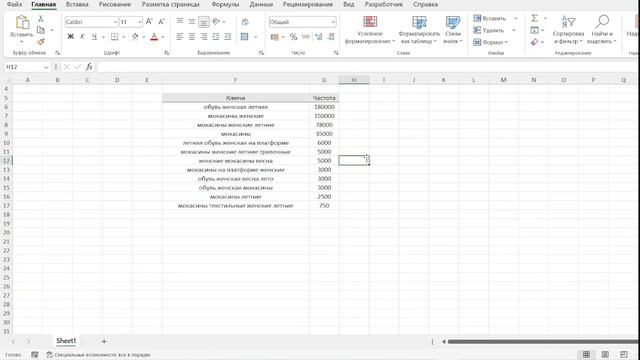Click the AutoSum sigma icon
This screenshot has width=640, height=360.
534,18
